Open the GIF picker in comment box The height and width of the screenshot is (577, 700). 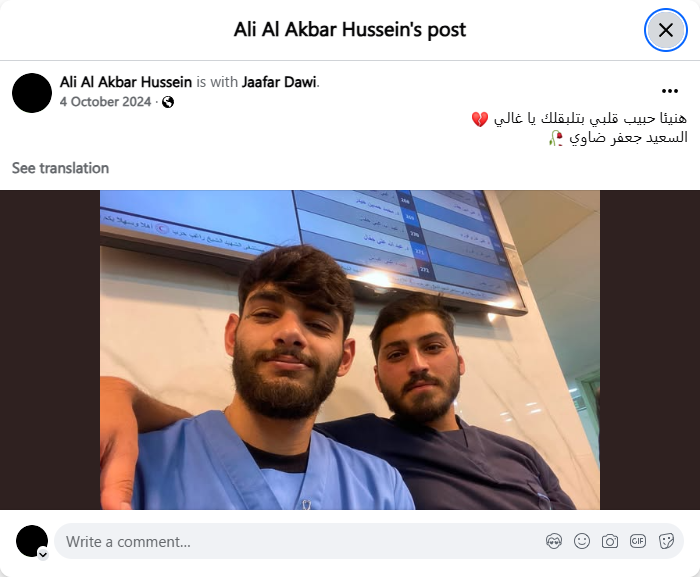638,541
